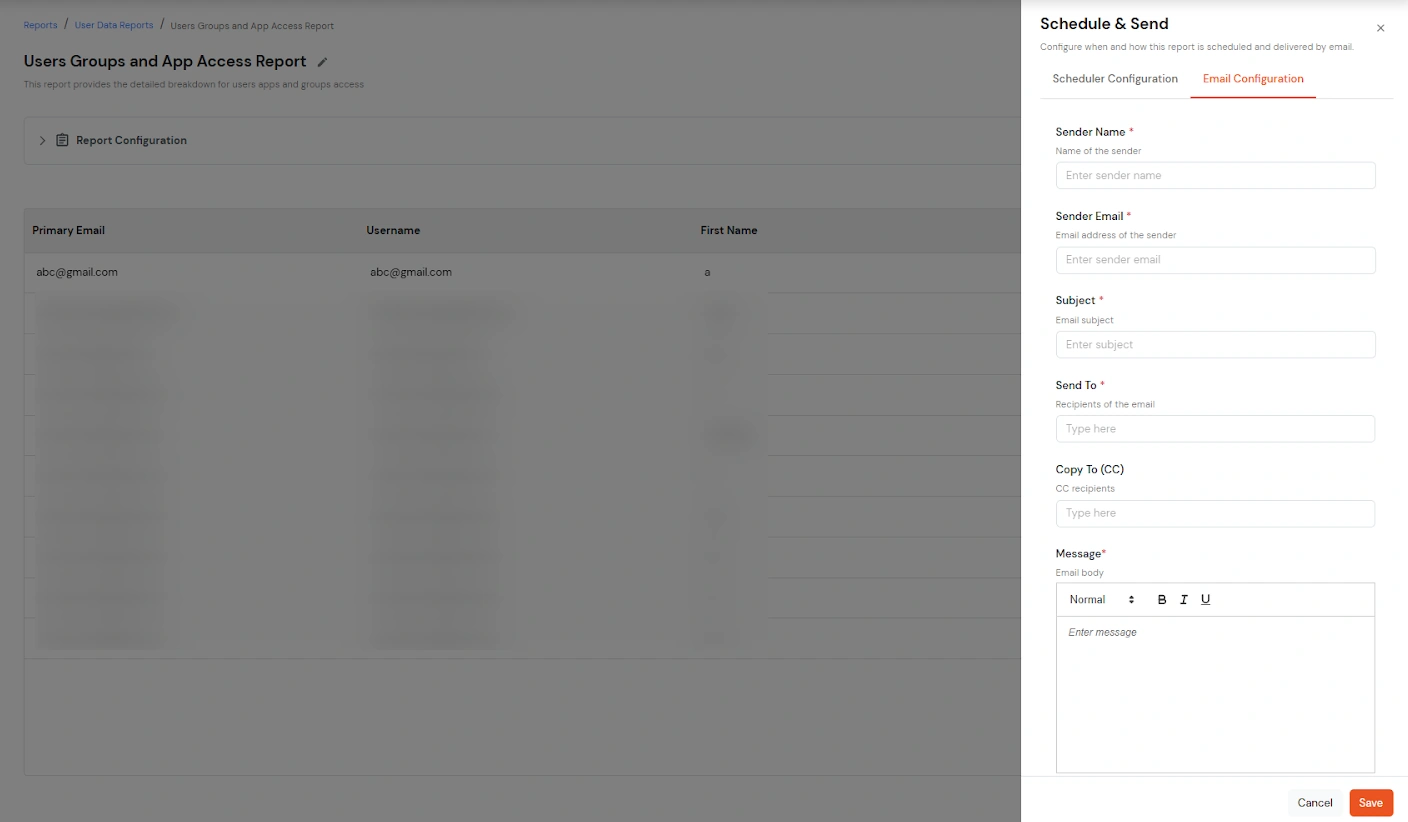Cancel the Schedule & Send changes
This screenshot has height=822, width=1408.
(1314, 802)
